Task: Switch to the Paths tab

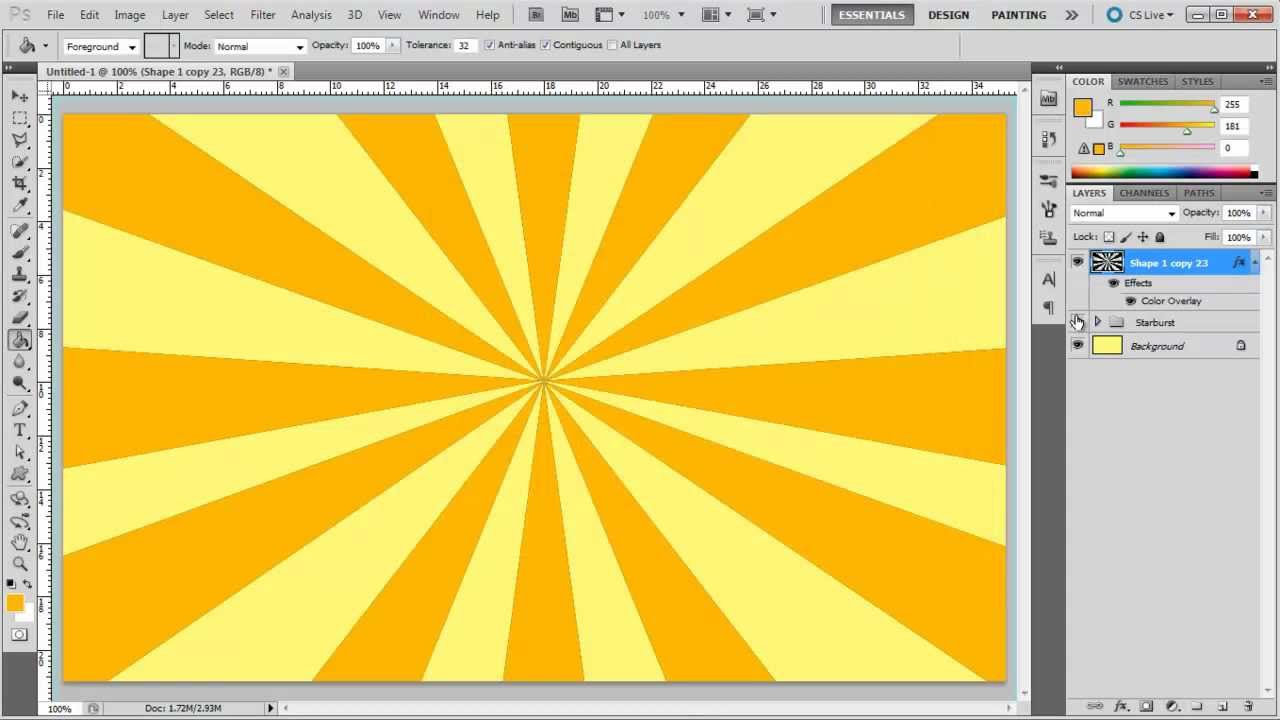Action: pyautogui.click(x=1199, y=193)
